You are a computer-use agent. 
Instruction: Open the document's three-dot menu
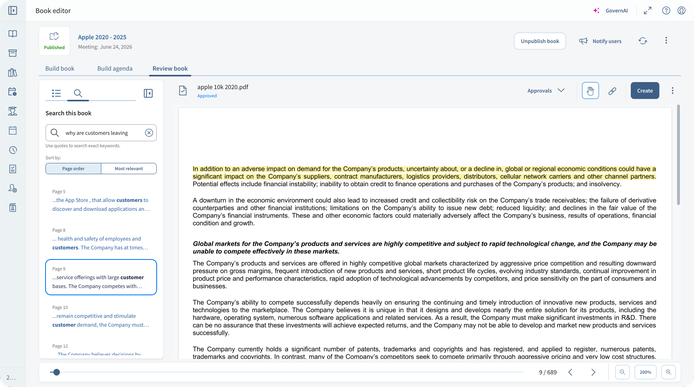[x=672, y=91]
